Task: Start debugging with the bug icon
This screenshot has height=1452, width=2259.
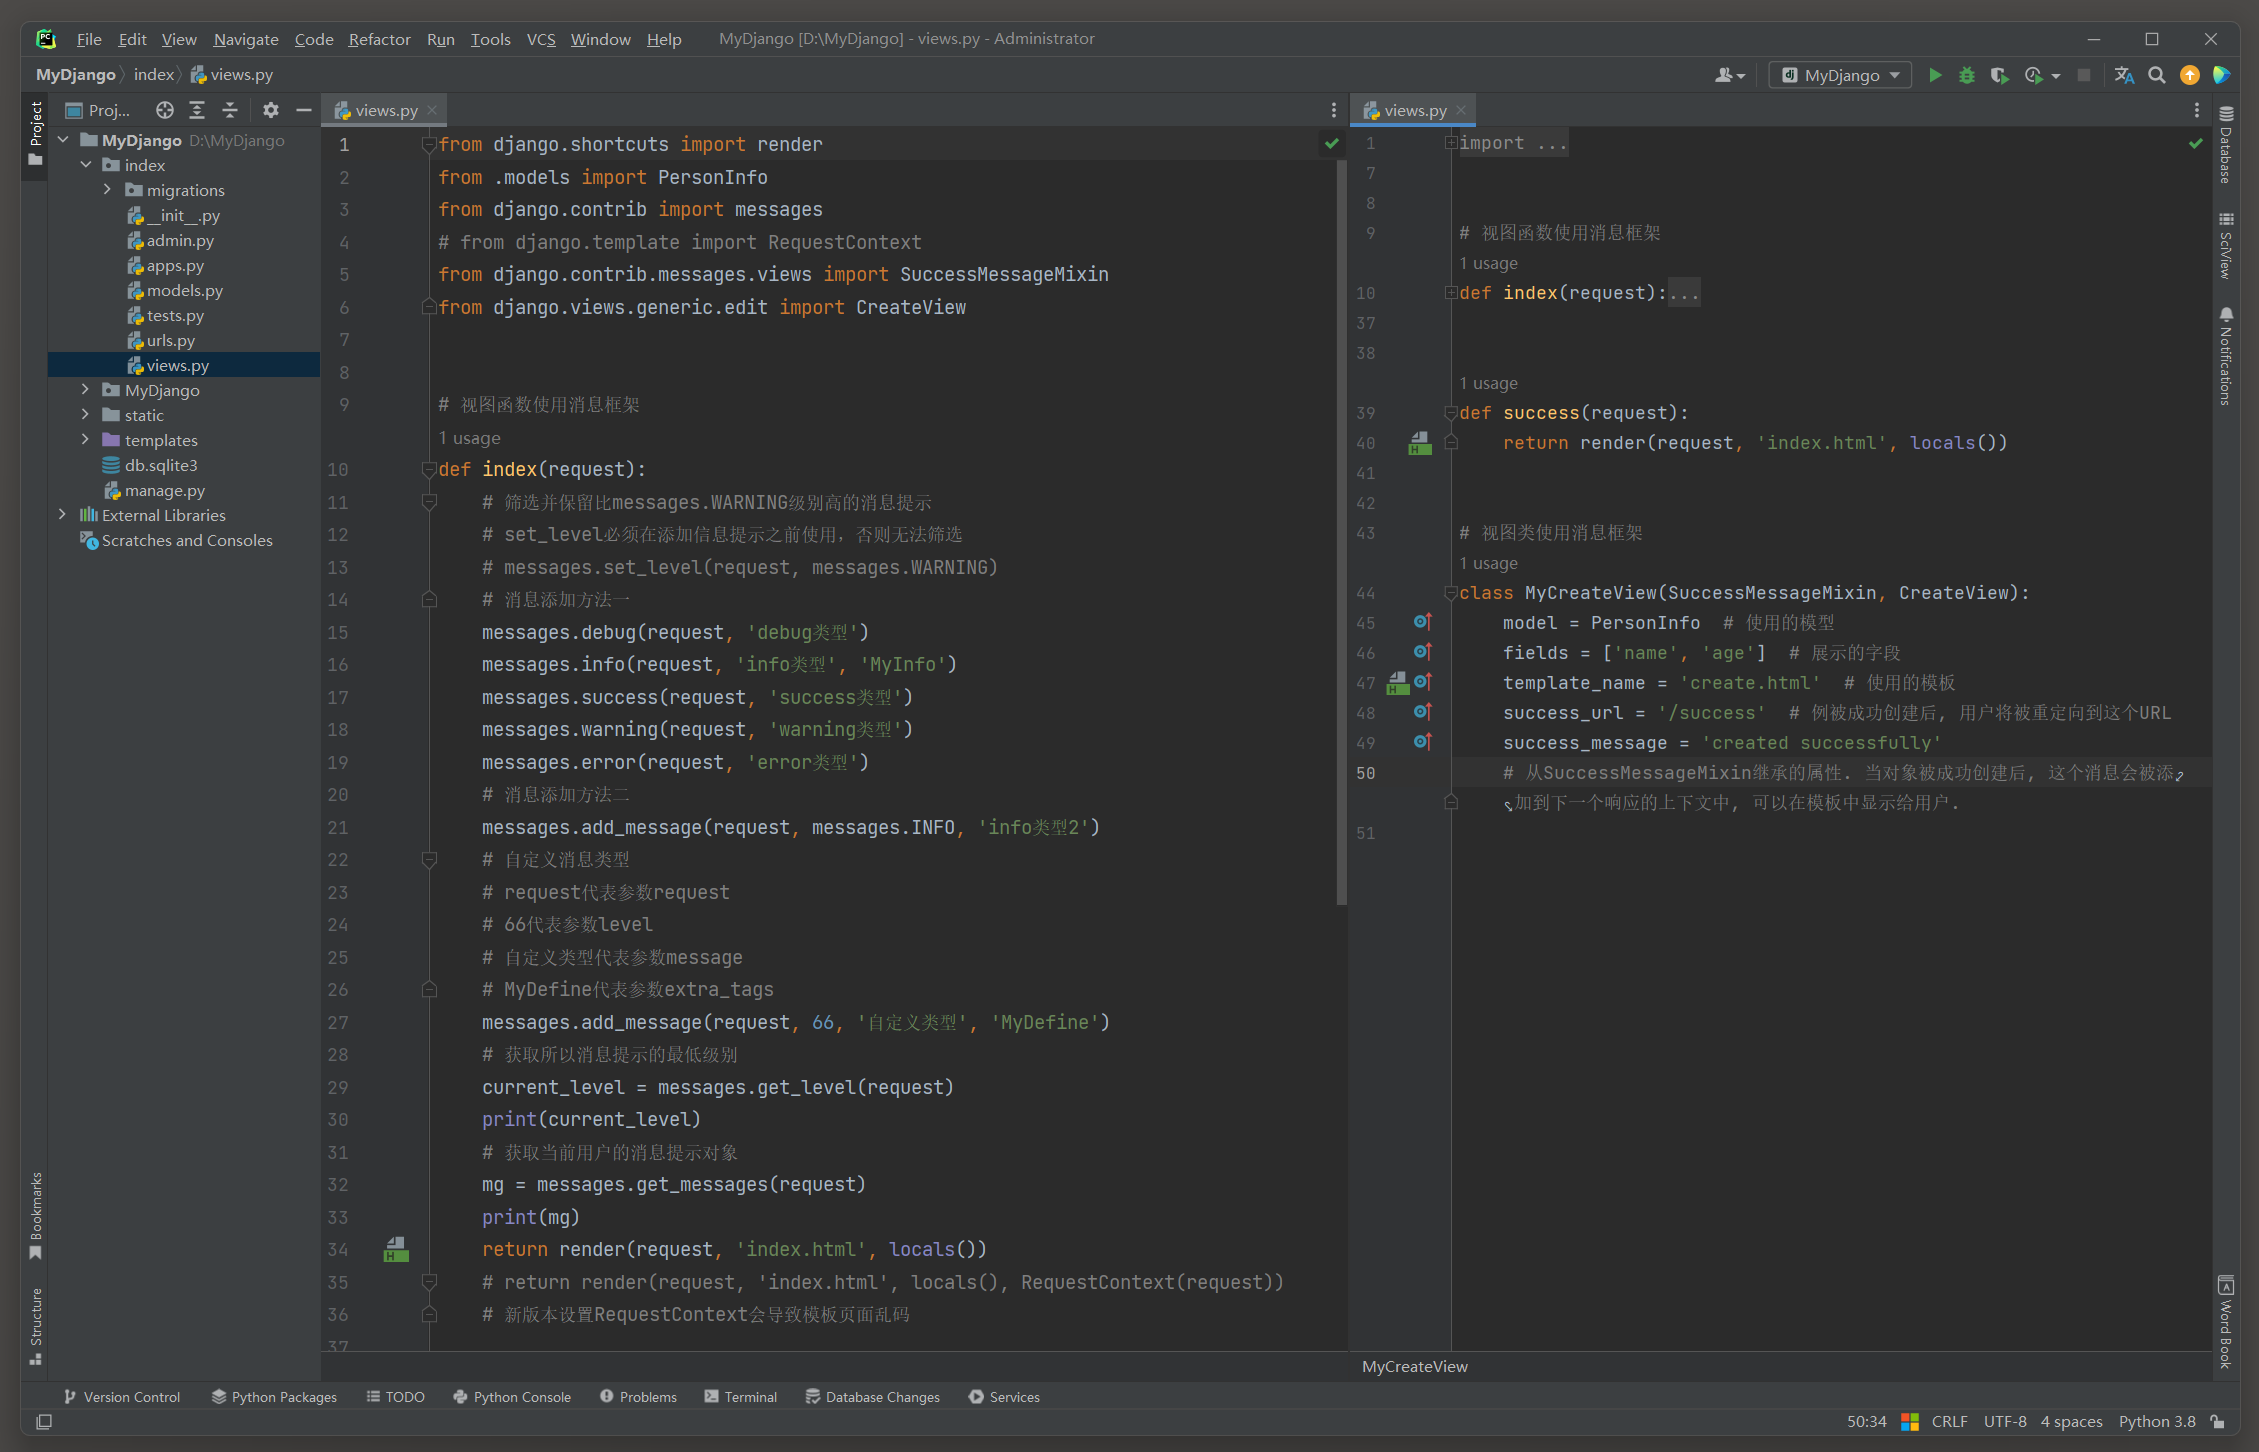Action: pyautogui.click(x=1967, y=75)
